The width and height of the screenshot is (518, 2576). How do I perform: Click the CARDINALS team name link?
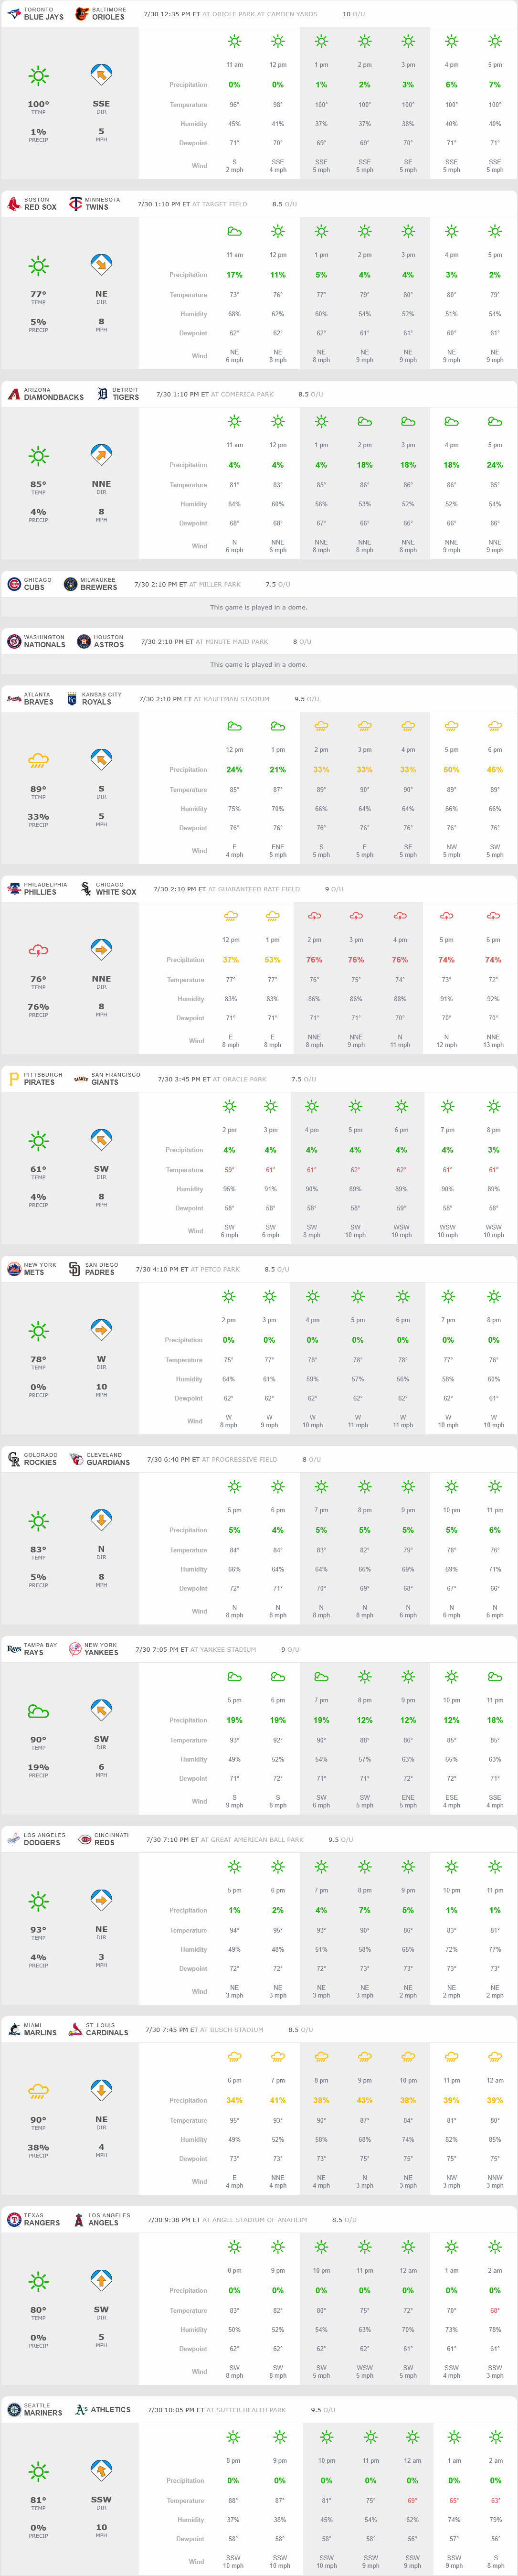point(107,2032)
